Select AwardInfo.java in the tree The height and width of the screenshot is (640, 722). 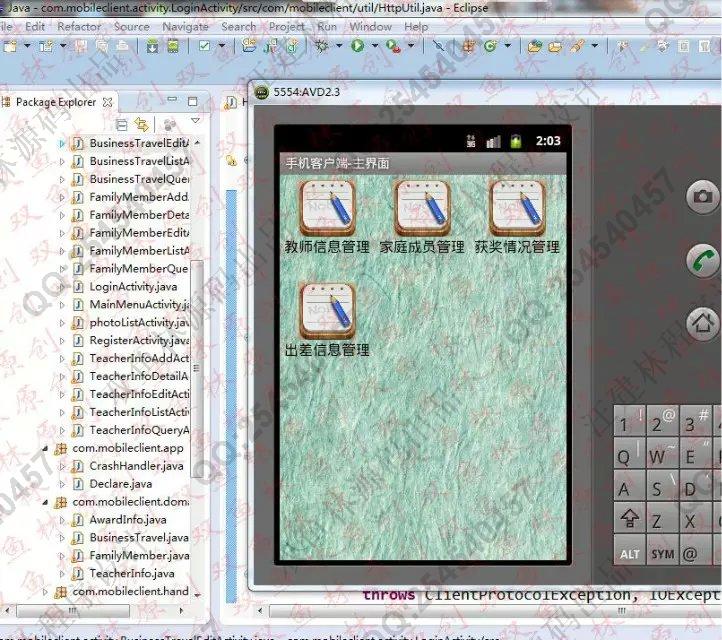pos(128,520)
